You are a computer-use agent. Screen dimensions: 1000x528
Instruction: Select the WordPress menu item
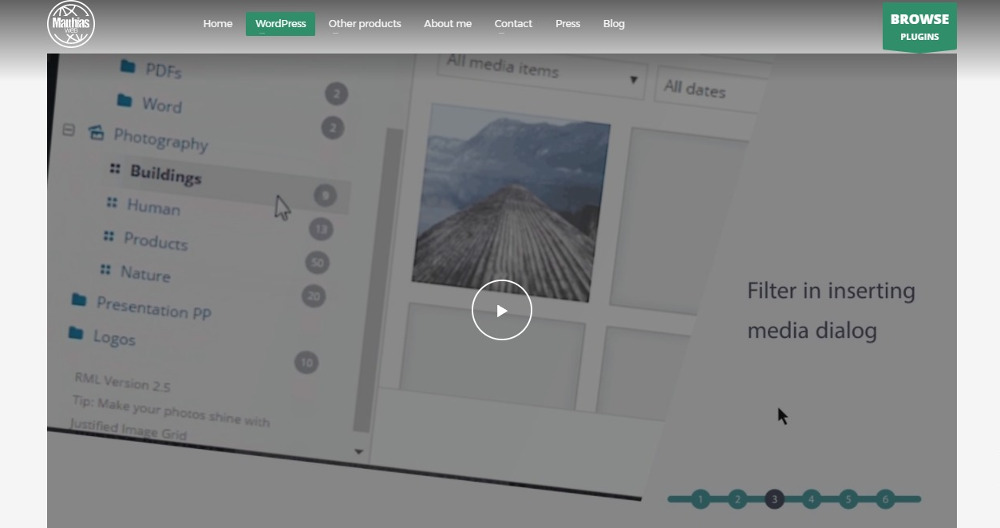280,24
